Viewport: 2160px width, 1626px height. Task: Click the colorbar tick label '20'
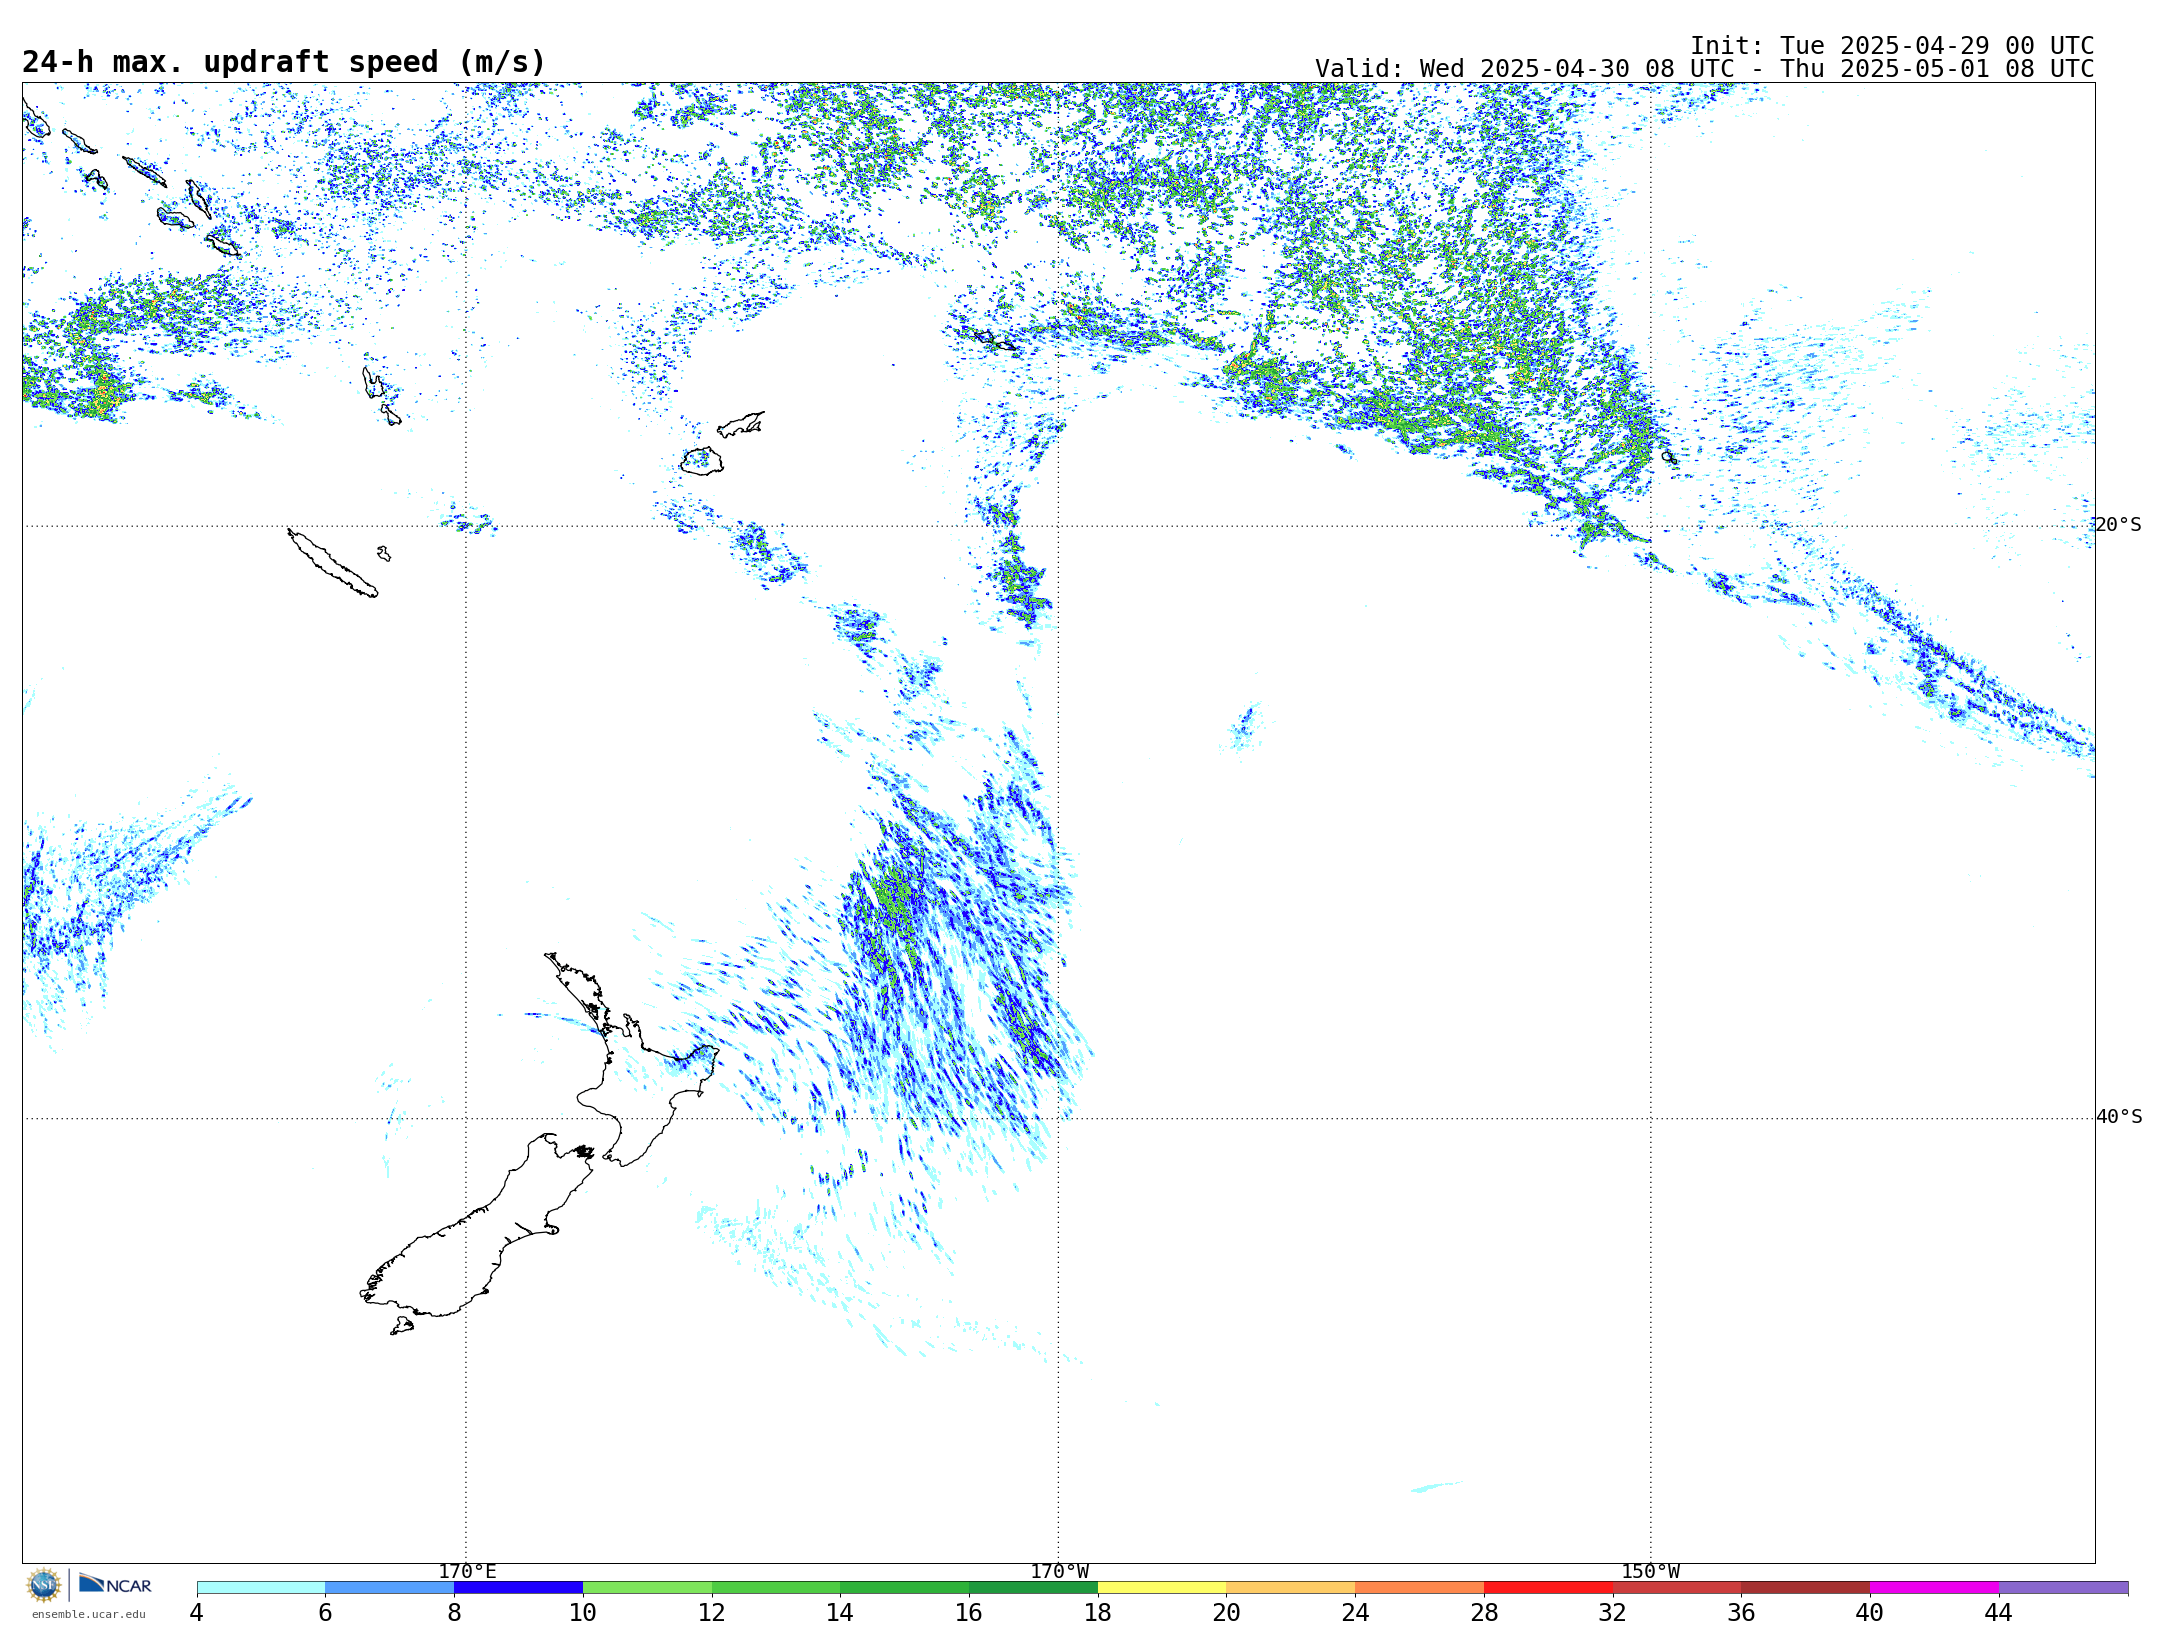1227,1613
